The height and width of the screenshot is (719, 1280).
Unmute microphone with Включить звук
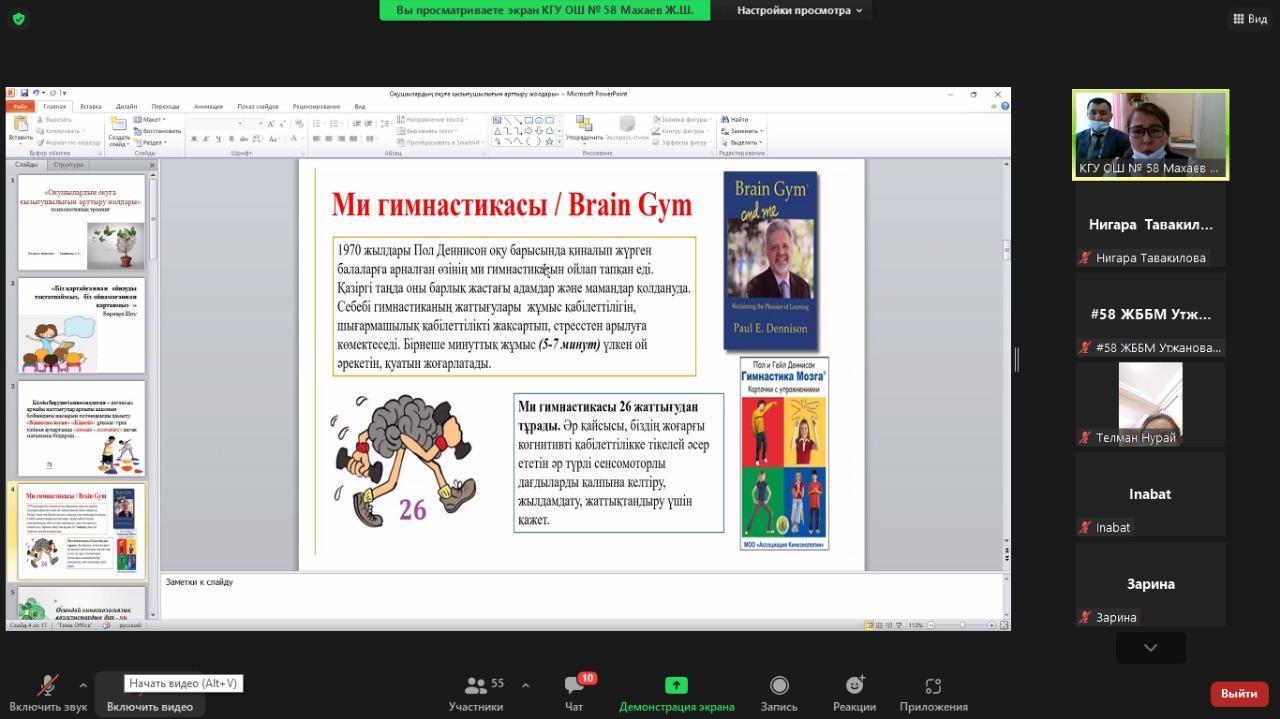coord(48,686)
